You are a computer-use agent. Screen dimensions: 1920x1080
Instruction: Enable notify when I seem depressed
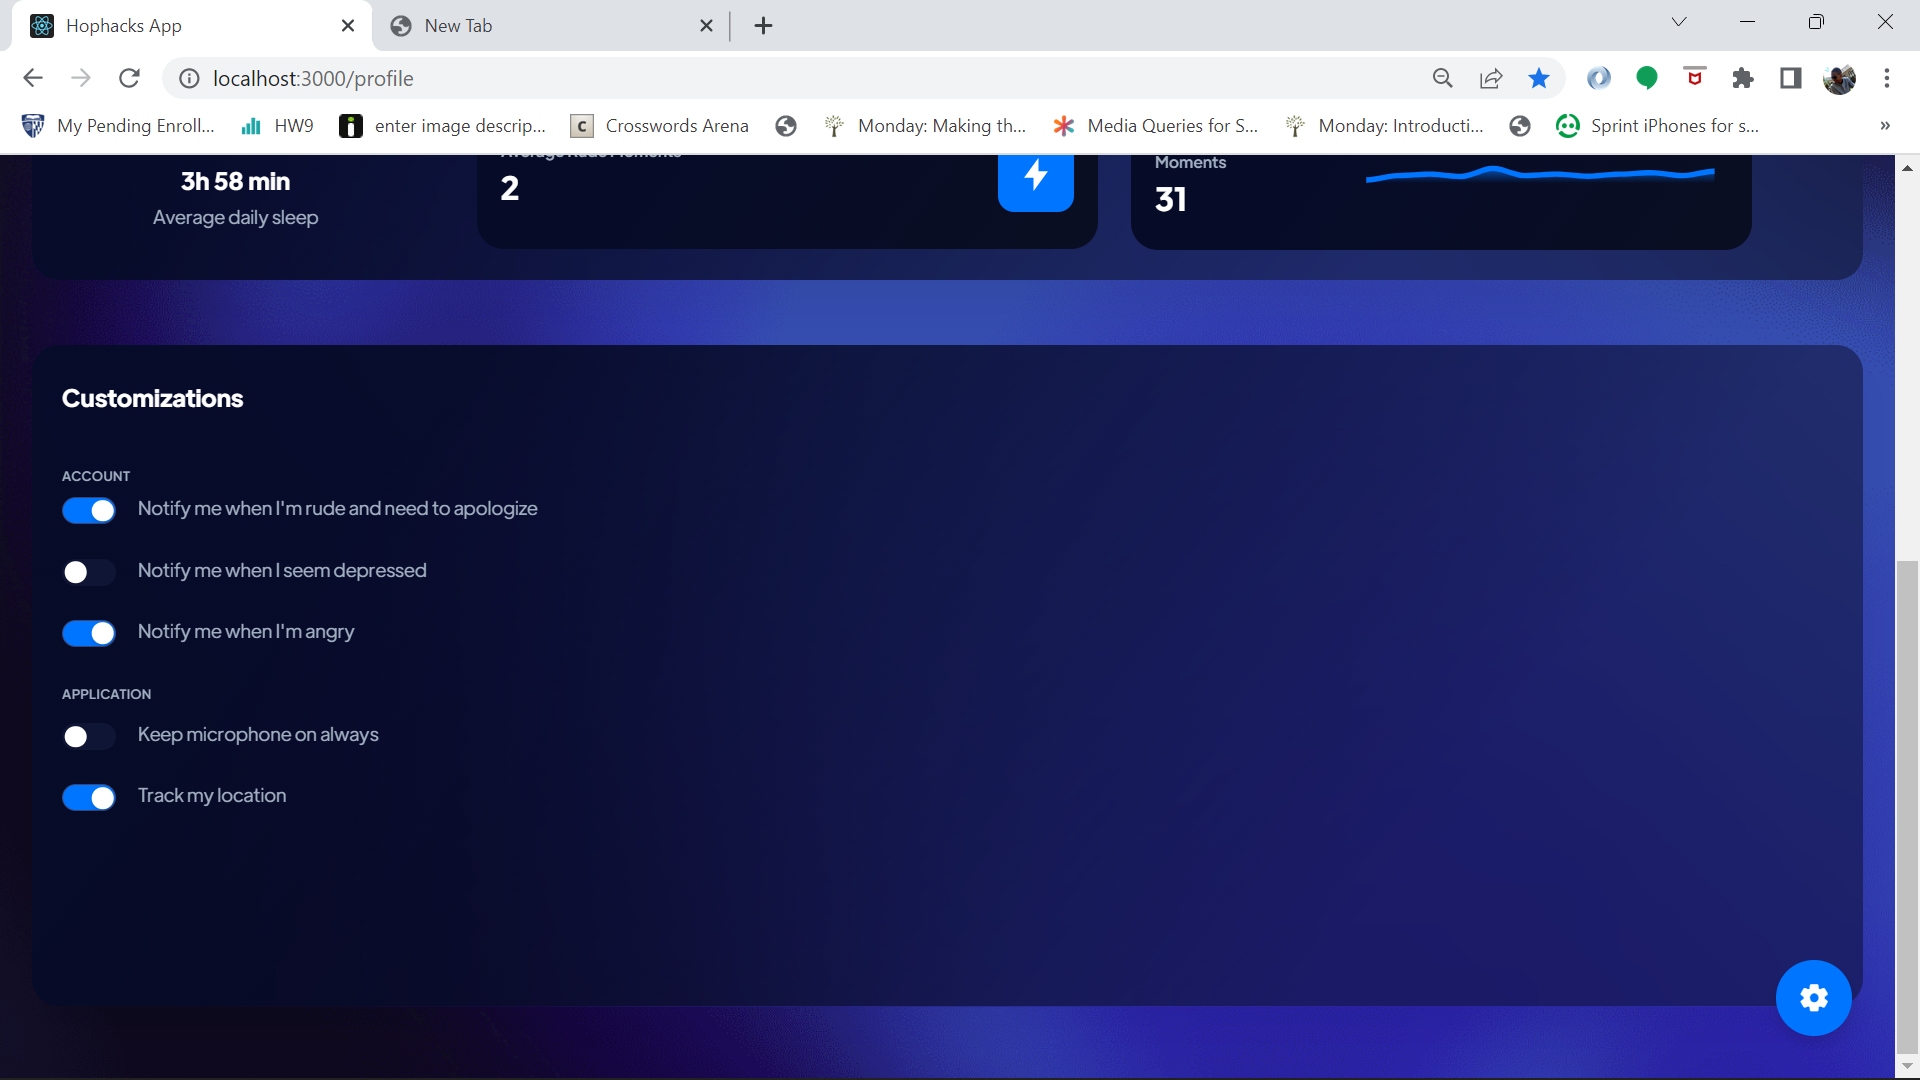pos(89,572)
